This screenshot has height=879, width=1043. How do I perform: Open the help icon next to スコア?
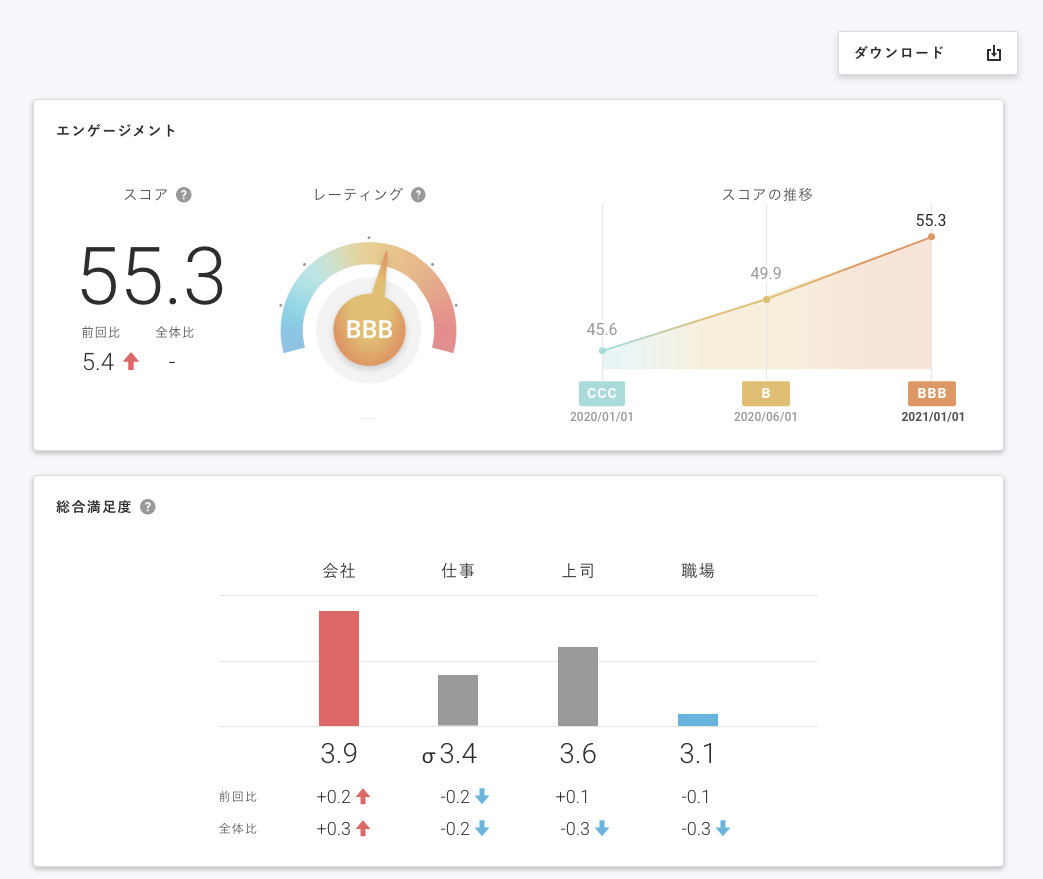(x=184, y=195)
